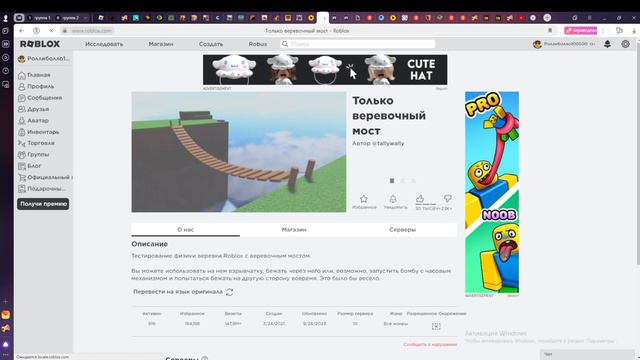Click the PRO NOOB side advertisement
640x360 pixels.
click(x=492, y=192)
